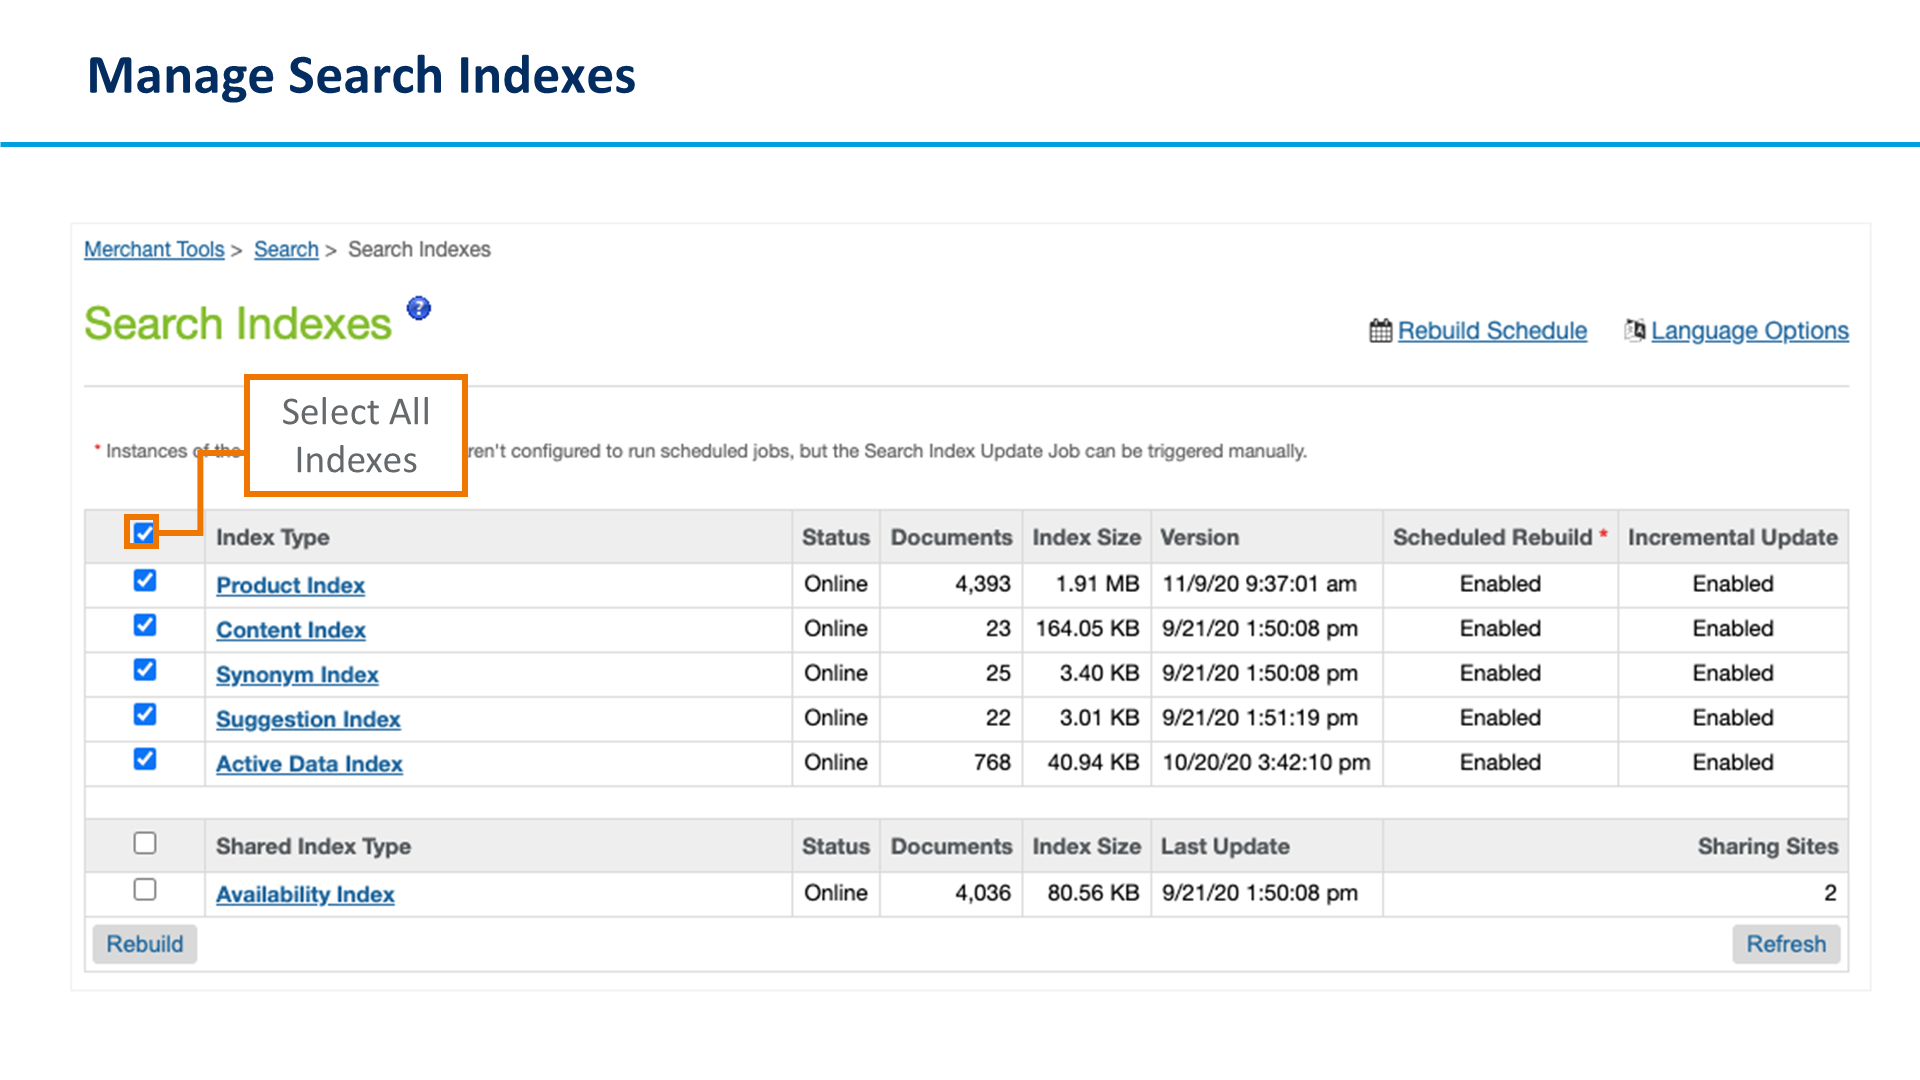The height and width of the screenshot is (1080, 1920).
Task: Click the Search Indexes page heading
Action: 238,323
